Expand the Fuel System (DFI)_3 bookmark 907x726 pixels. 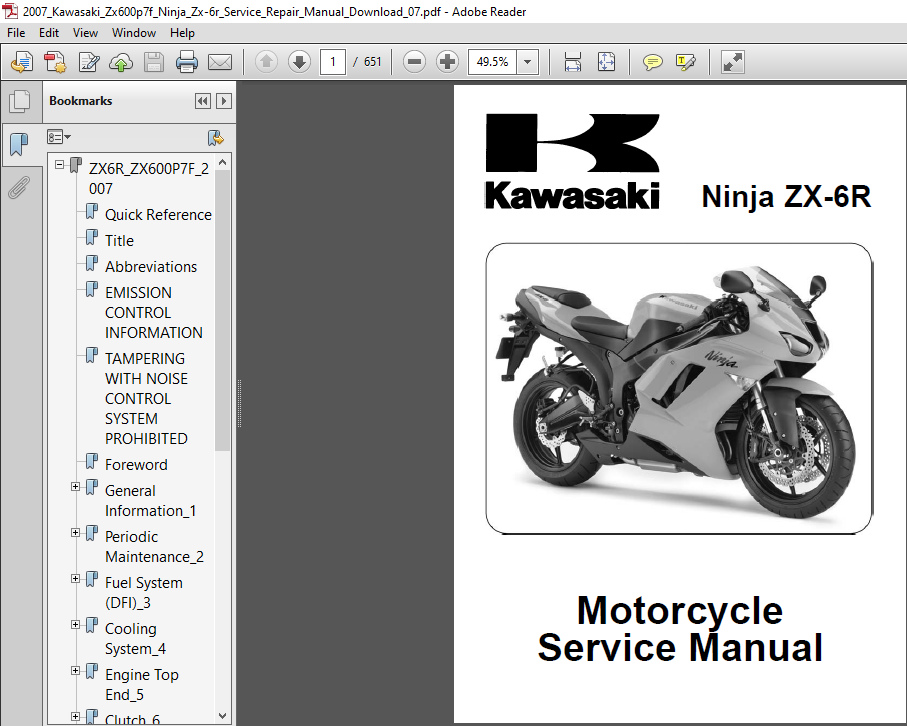[75, 578]
